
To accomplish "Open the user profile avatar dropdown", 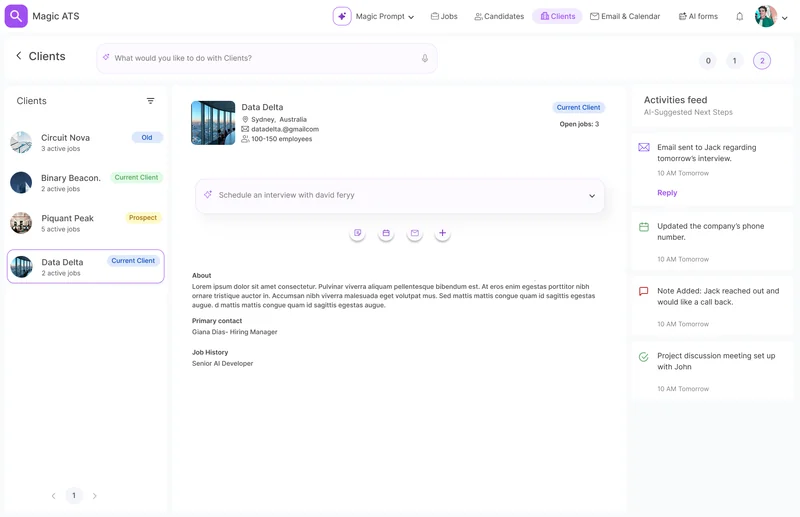I will coord(771,17).
